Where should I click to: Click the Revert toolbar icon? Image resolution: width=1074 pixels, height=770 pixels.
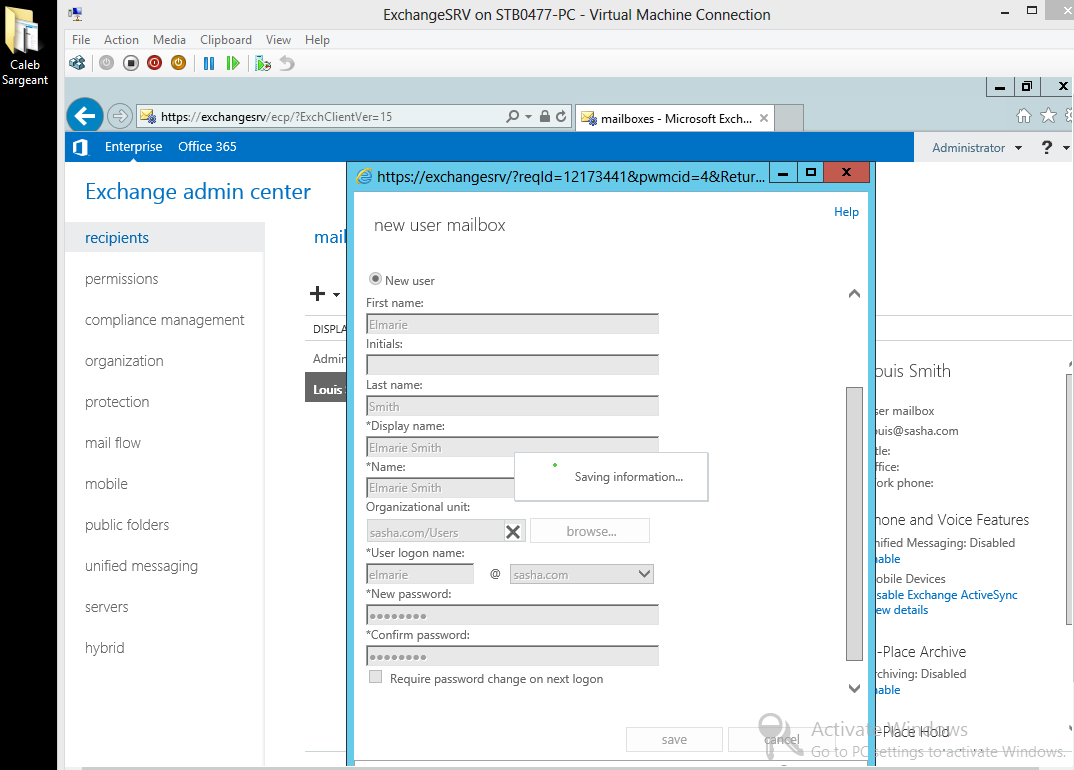[287, 63]
